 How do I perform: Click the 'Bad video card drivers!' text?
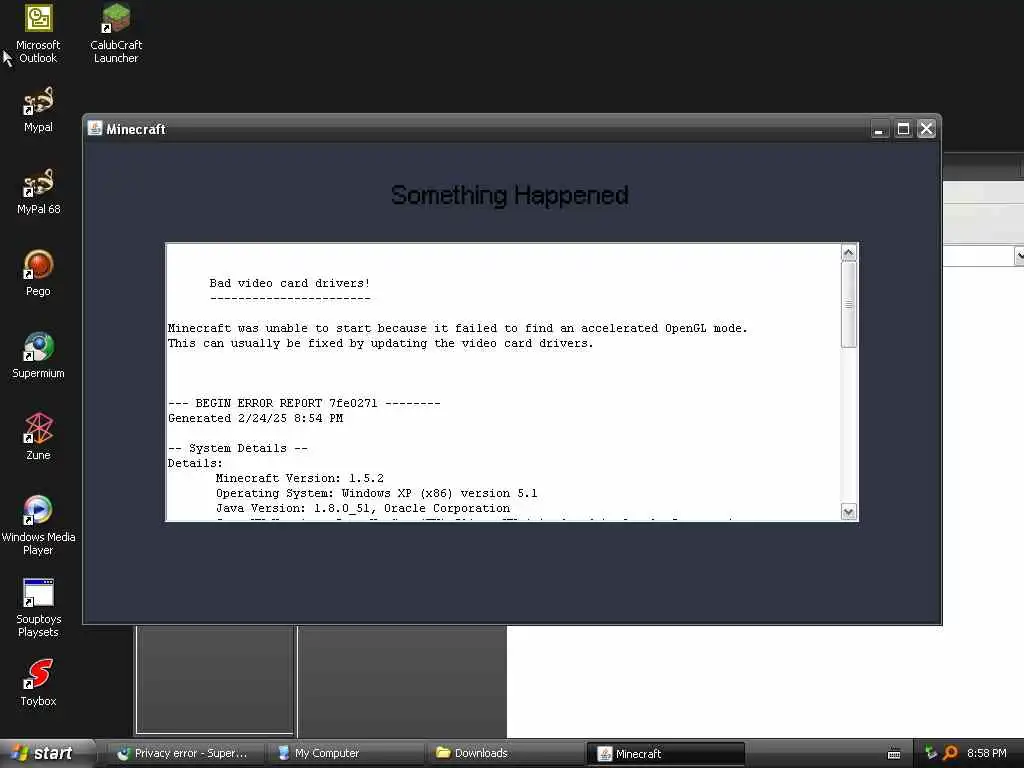point(290,283)
